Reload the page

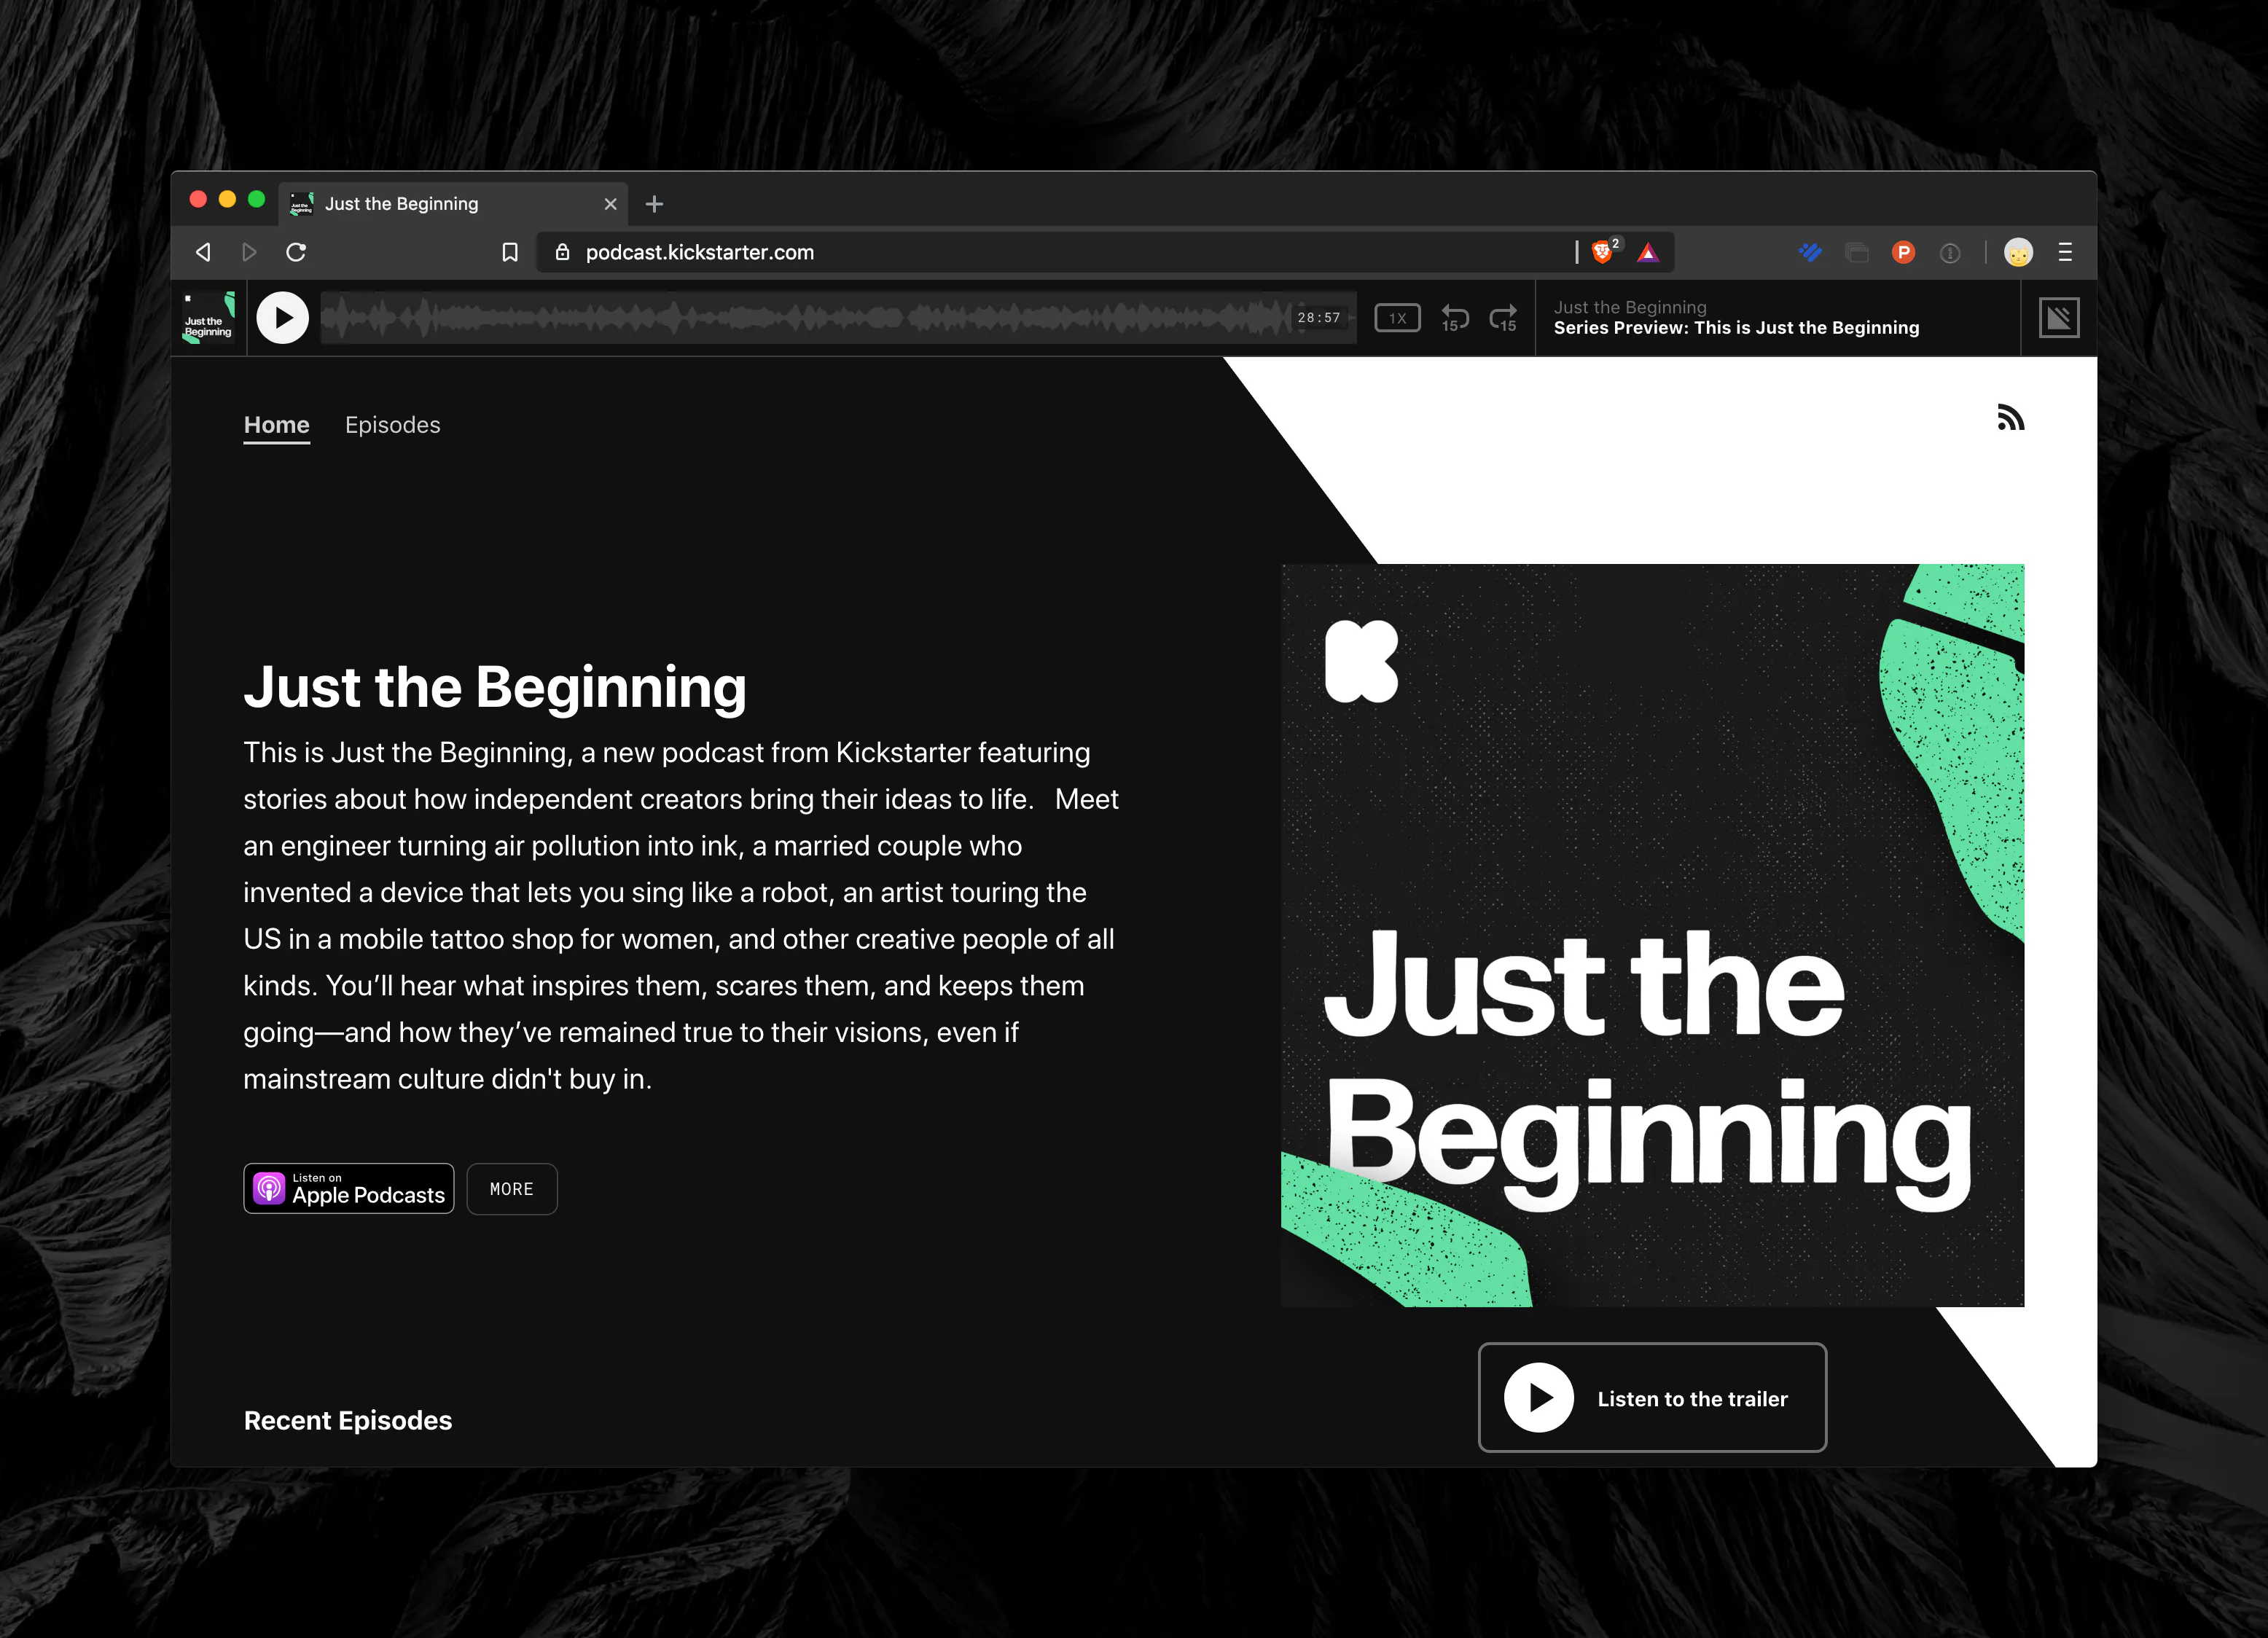point(296,252)
